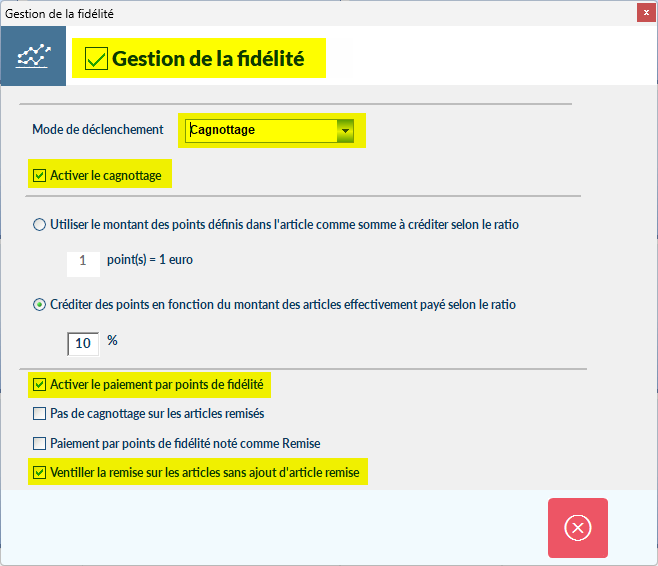Viewport: 658px width, 566px height.
Task: Check Paiement par points de fidélité noté comme Remise
Action: [x=39, y=443]
